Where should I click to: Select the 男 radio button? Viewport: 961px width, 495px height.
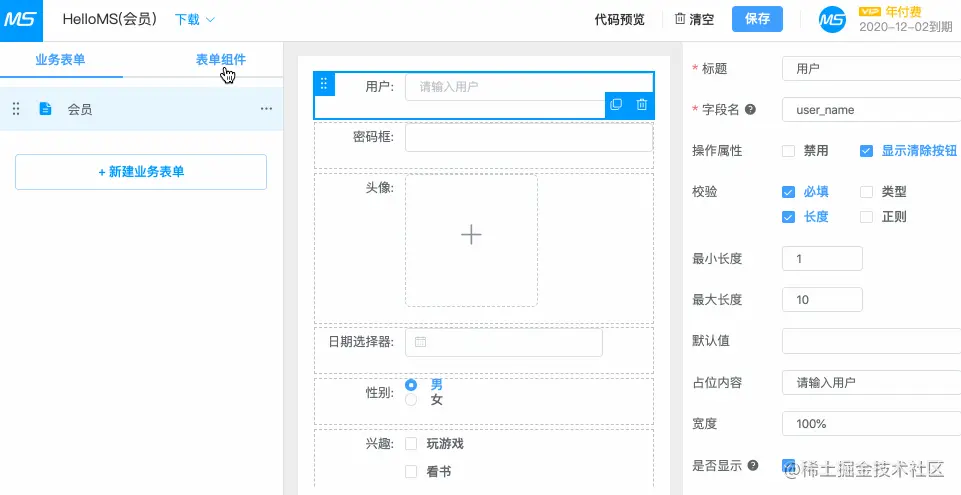point(411,385)
